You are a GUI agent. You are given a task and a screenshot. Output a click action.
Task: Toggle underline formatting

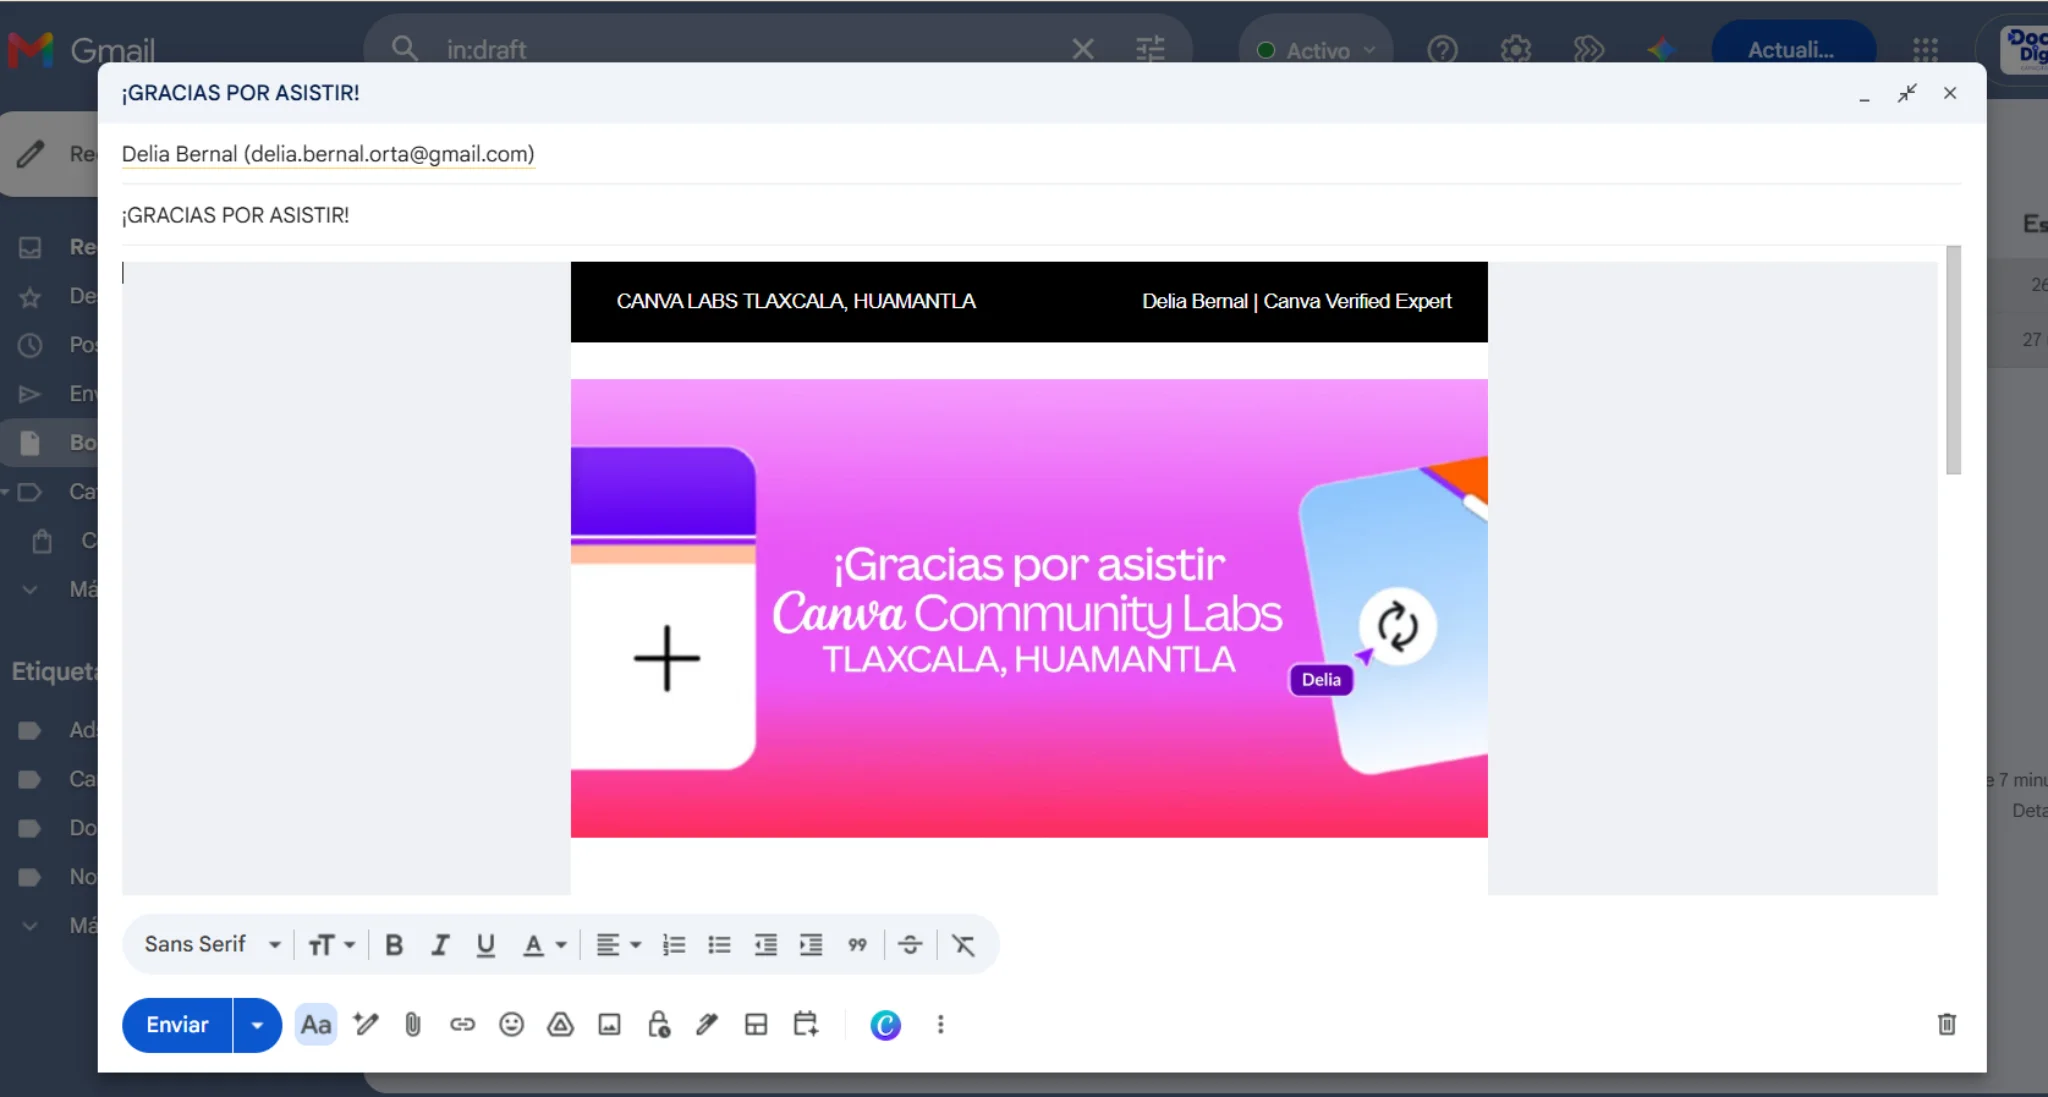486,945
